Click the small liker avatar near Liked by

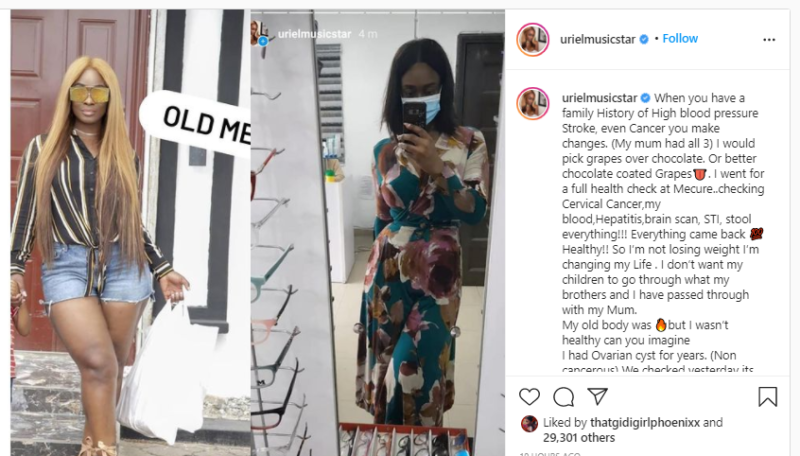point(529,423)
